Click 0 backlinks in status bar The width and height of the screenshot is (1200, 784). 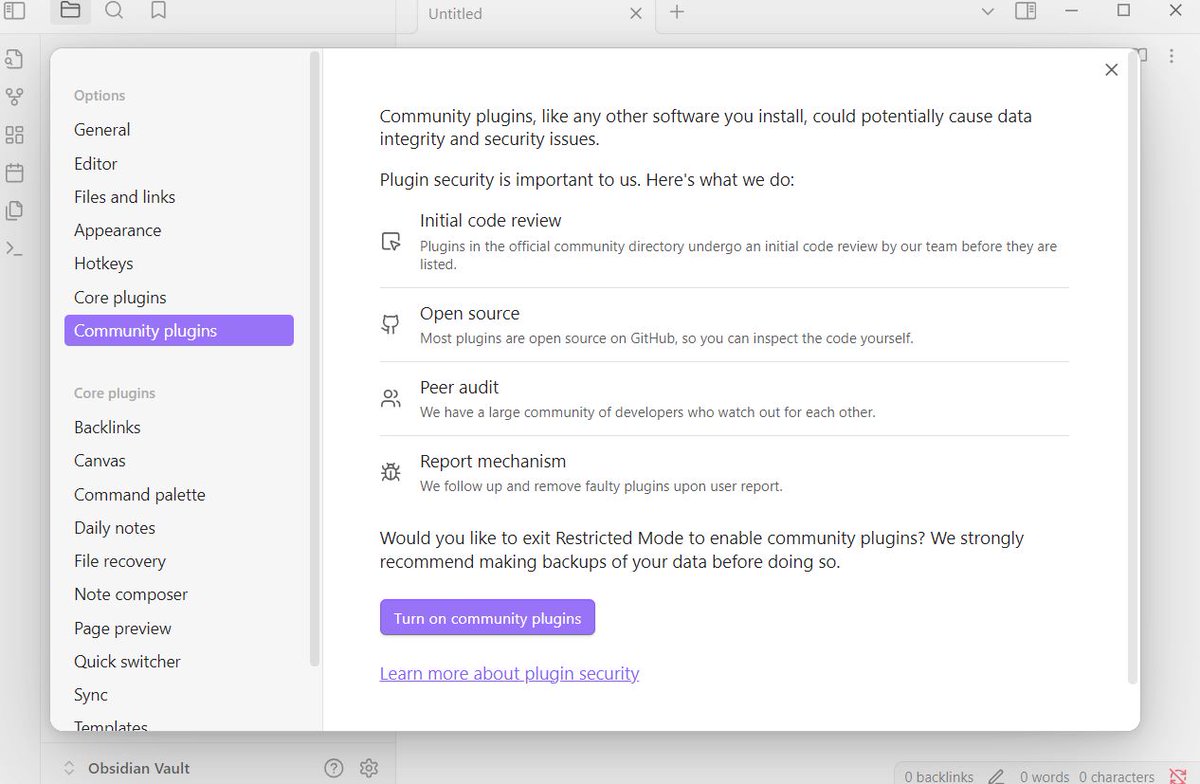coord(939,776)
